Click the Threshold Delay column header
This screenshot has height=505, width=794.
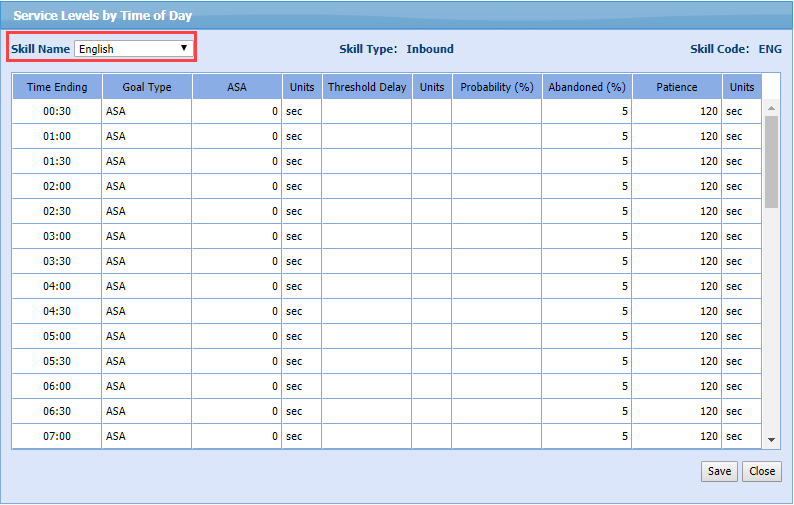(366, 87)
